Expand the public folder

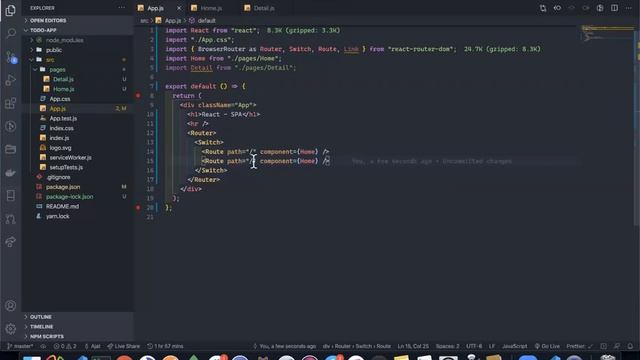(78, 50)
